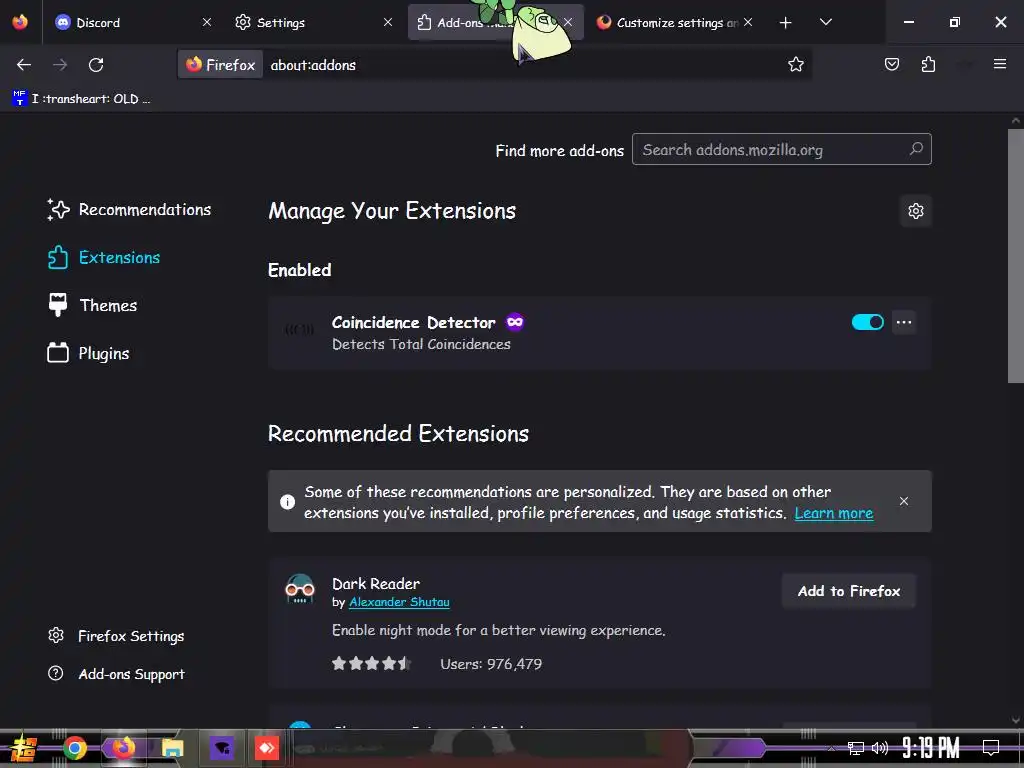This screenshot has width=1024, height=768.
Task: Open the Pocket save icon
Action: coord(891,65)
